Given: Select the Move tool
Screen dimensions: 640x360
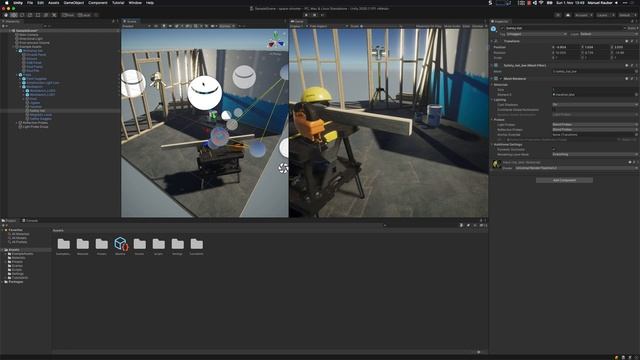Looking at the screenshot, I should click(x=14, y=15).
